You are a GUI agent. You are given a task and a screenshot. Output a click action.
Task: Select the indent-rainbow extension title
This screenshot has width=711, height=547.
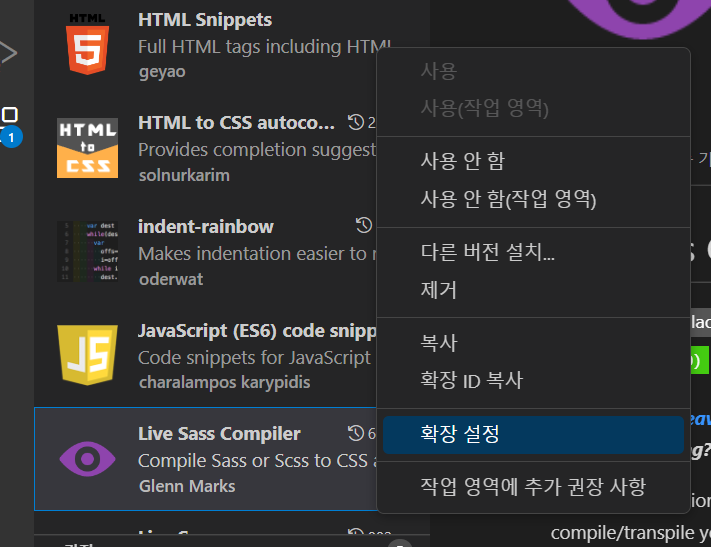[x=205, y=227]
